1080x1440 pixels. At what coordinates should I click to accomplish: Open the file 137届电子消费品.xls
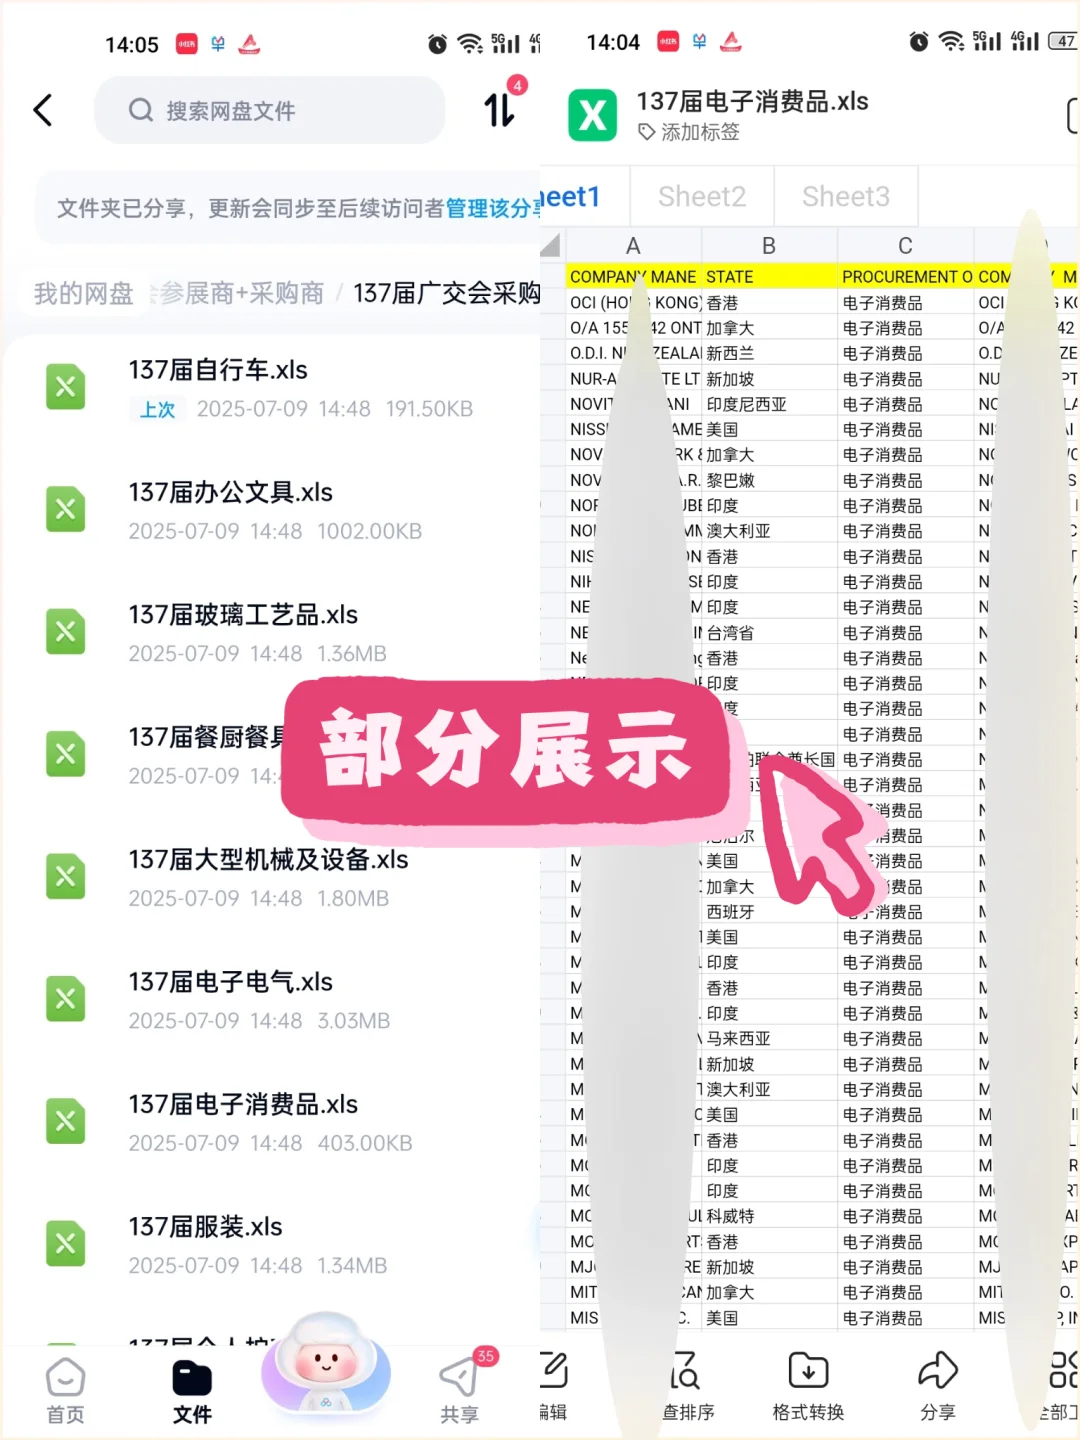tap(242, 1104)
